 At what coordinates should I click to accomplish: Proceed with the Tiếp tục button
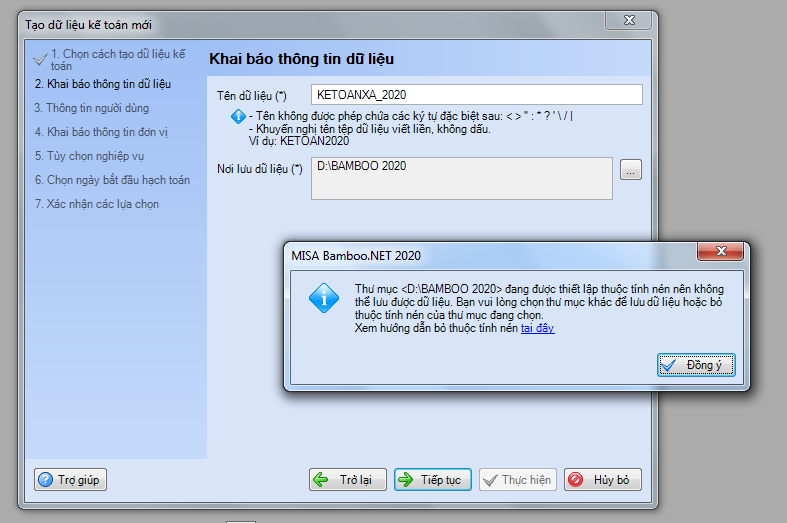[x=433, y=479]
